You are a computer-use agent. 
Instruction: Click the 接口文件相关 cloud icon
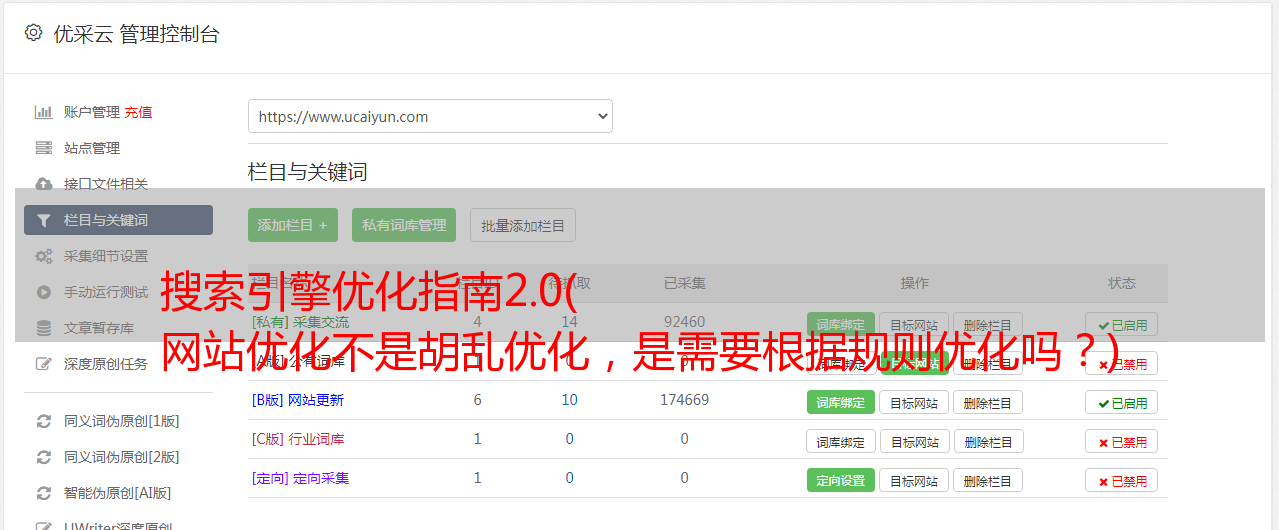click(44, 184)
